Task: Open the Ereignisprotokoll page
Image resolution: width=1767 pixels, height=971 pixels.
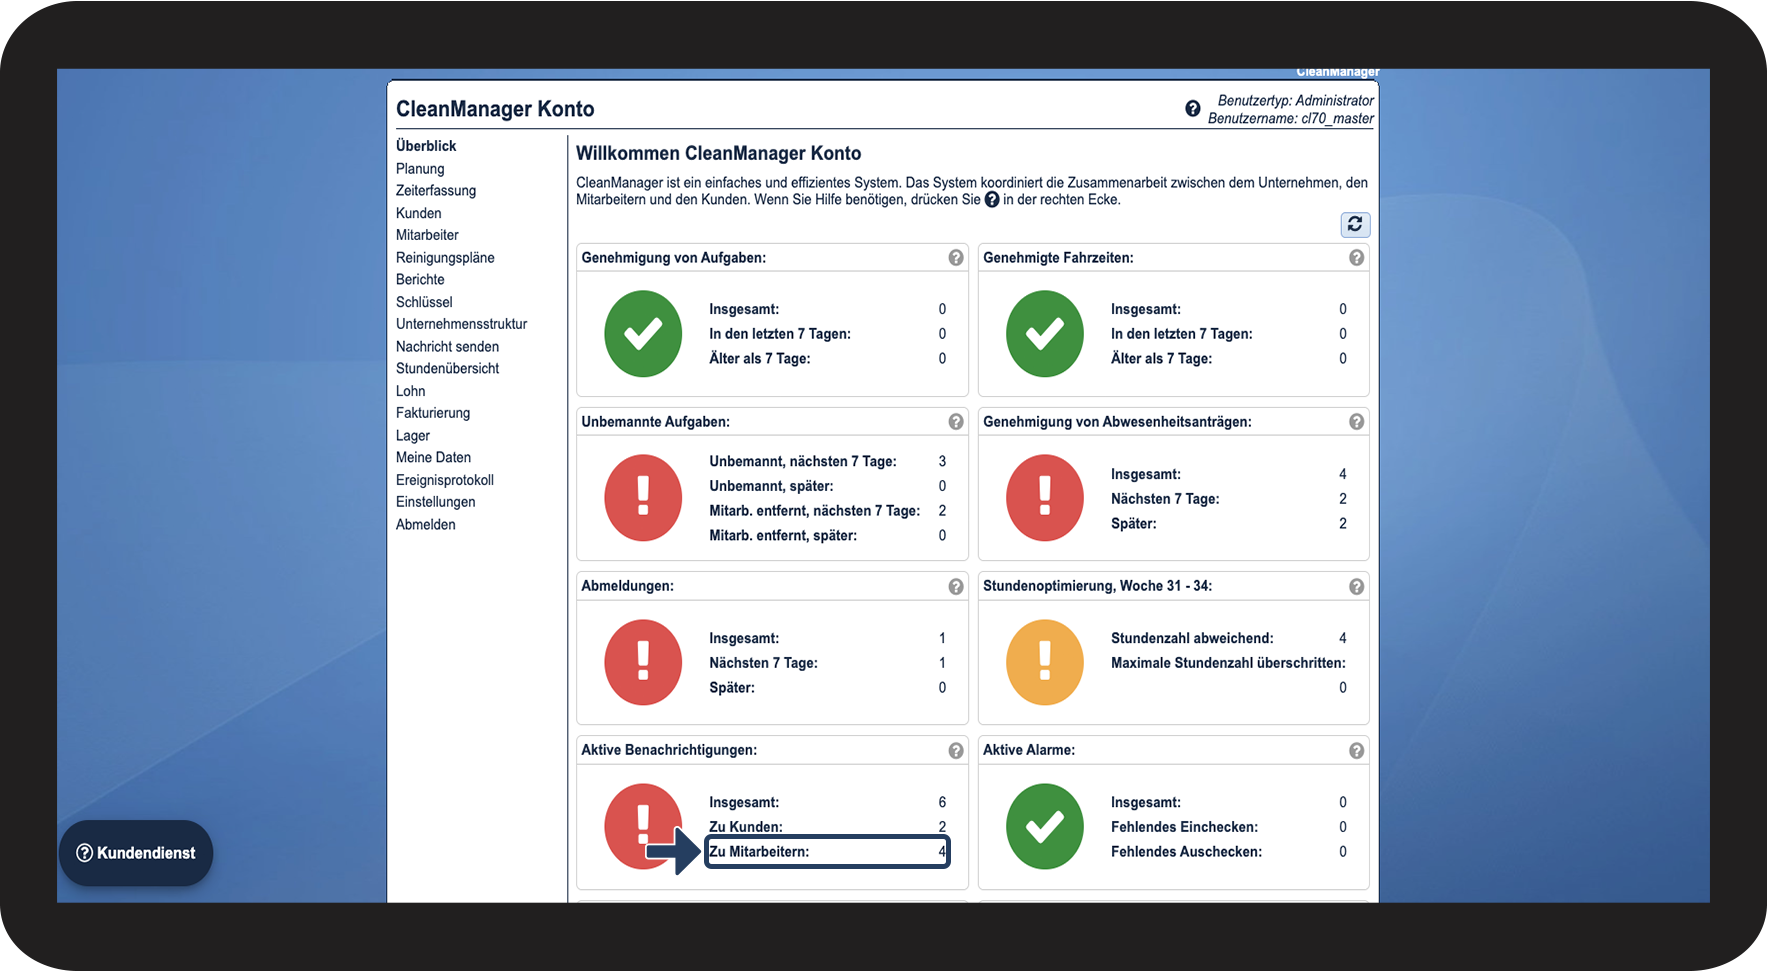Action: pos(445,480)
